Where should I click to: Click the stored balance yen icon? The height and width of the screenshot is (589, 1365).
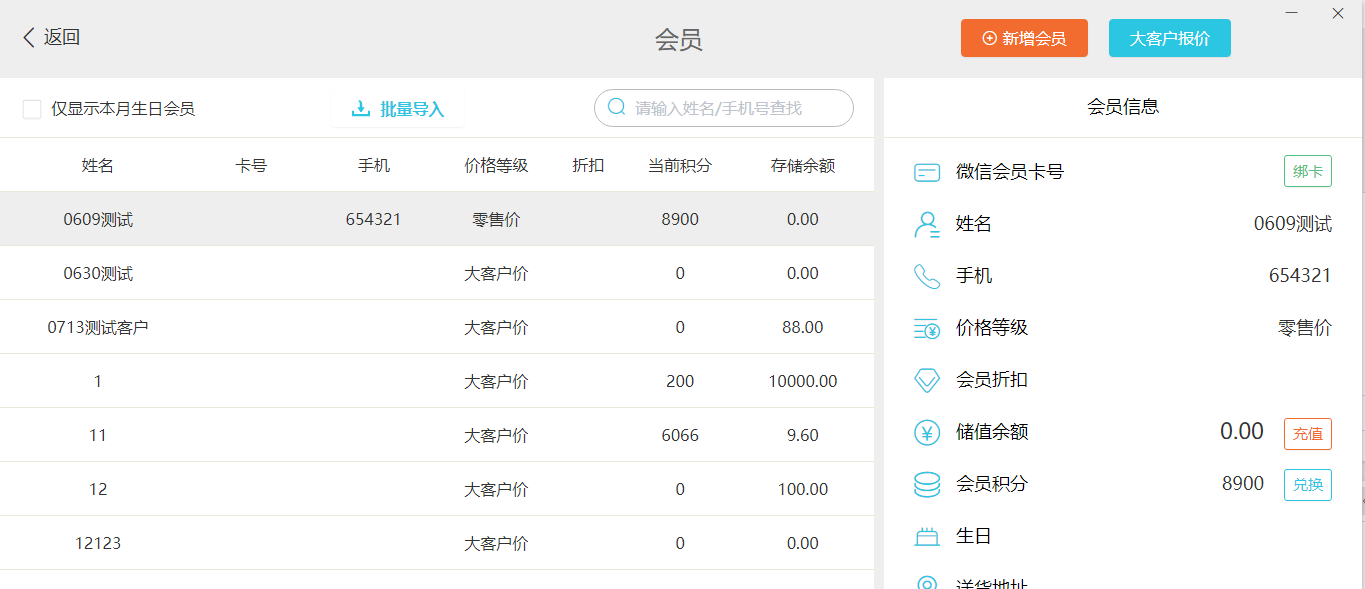[x=927, y=433]
